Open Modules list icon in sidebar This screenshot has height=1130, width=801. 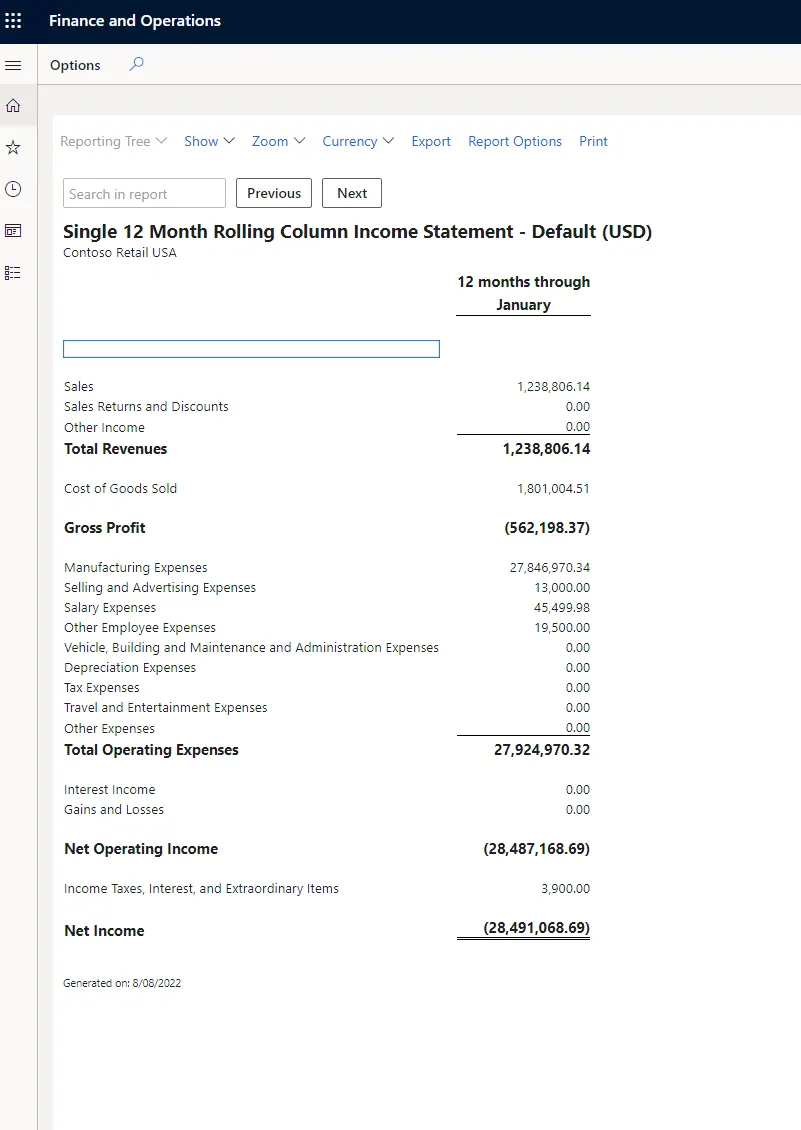pyautogui.click(x=14, y=272)
